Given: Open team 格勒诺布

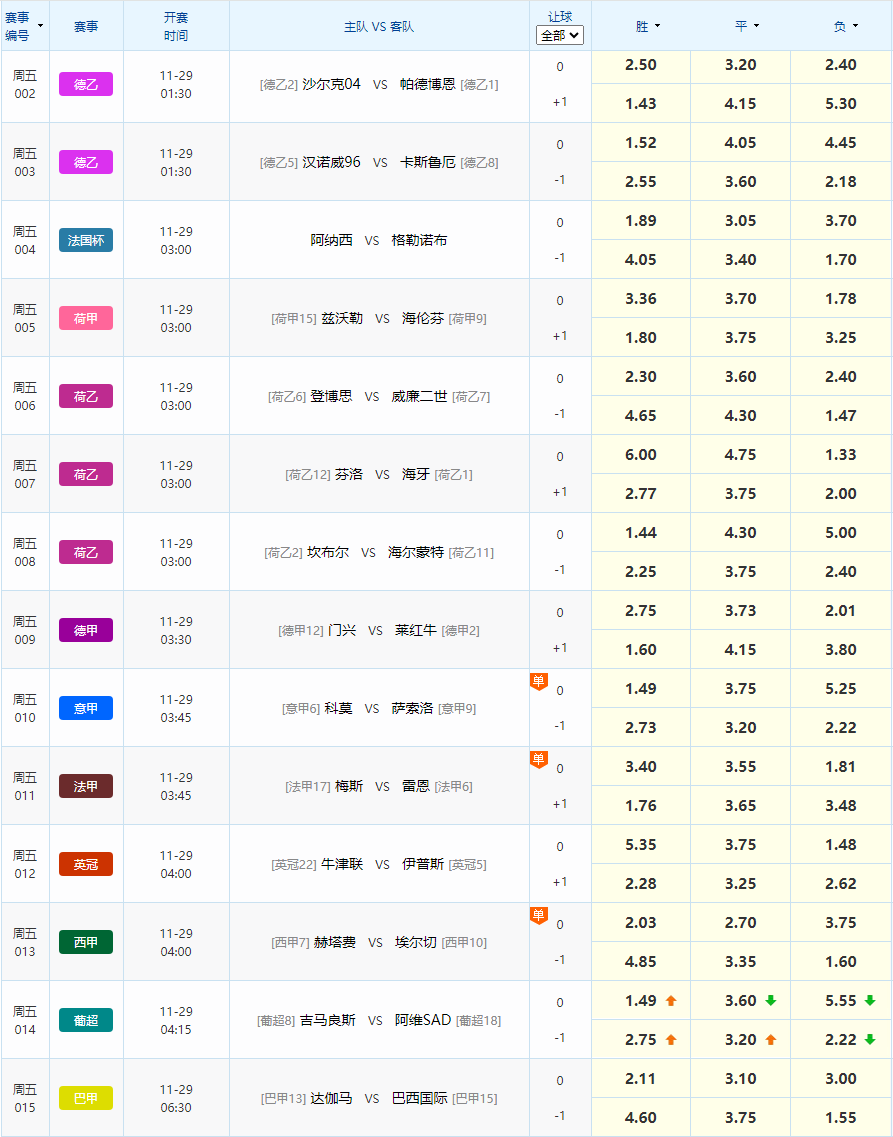Looking at the screenshot, I should (x=419, y=240).
